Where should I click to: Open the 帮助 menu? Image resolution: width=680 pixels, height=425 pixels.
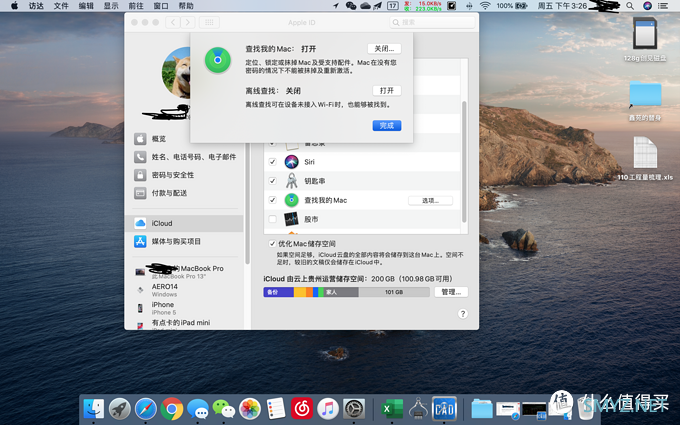click(x=186, y=6)
